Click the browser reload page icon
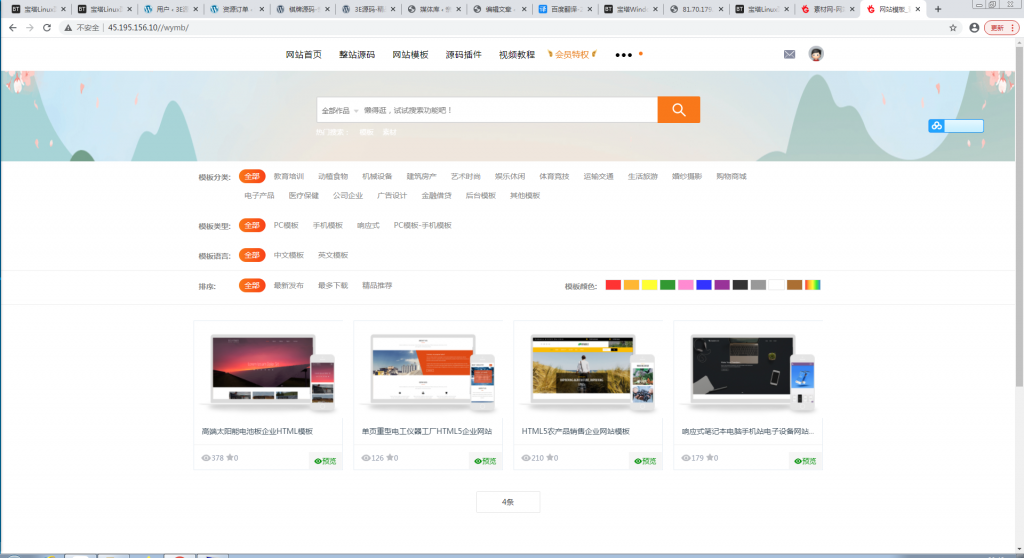Viewport: 1024px width, 558px height. point(47,28)
